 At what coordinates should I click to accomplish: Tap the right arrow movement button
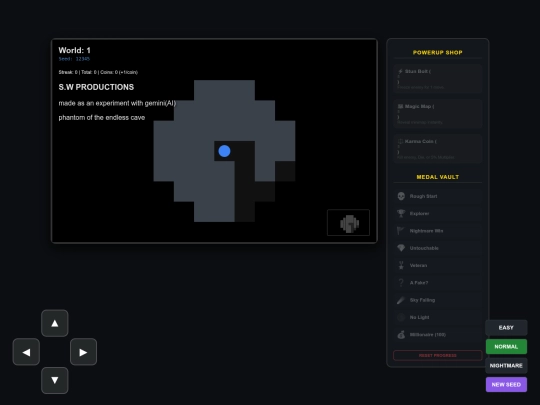83,352
